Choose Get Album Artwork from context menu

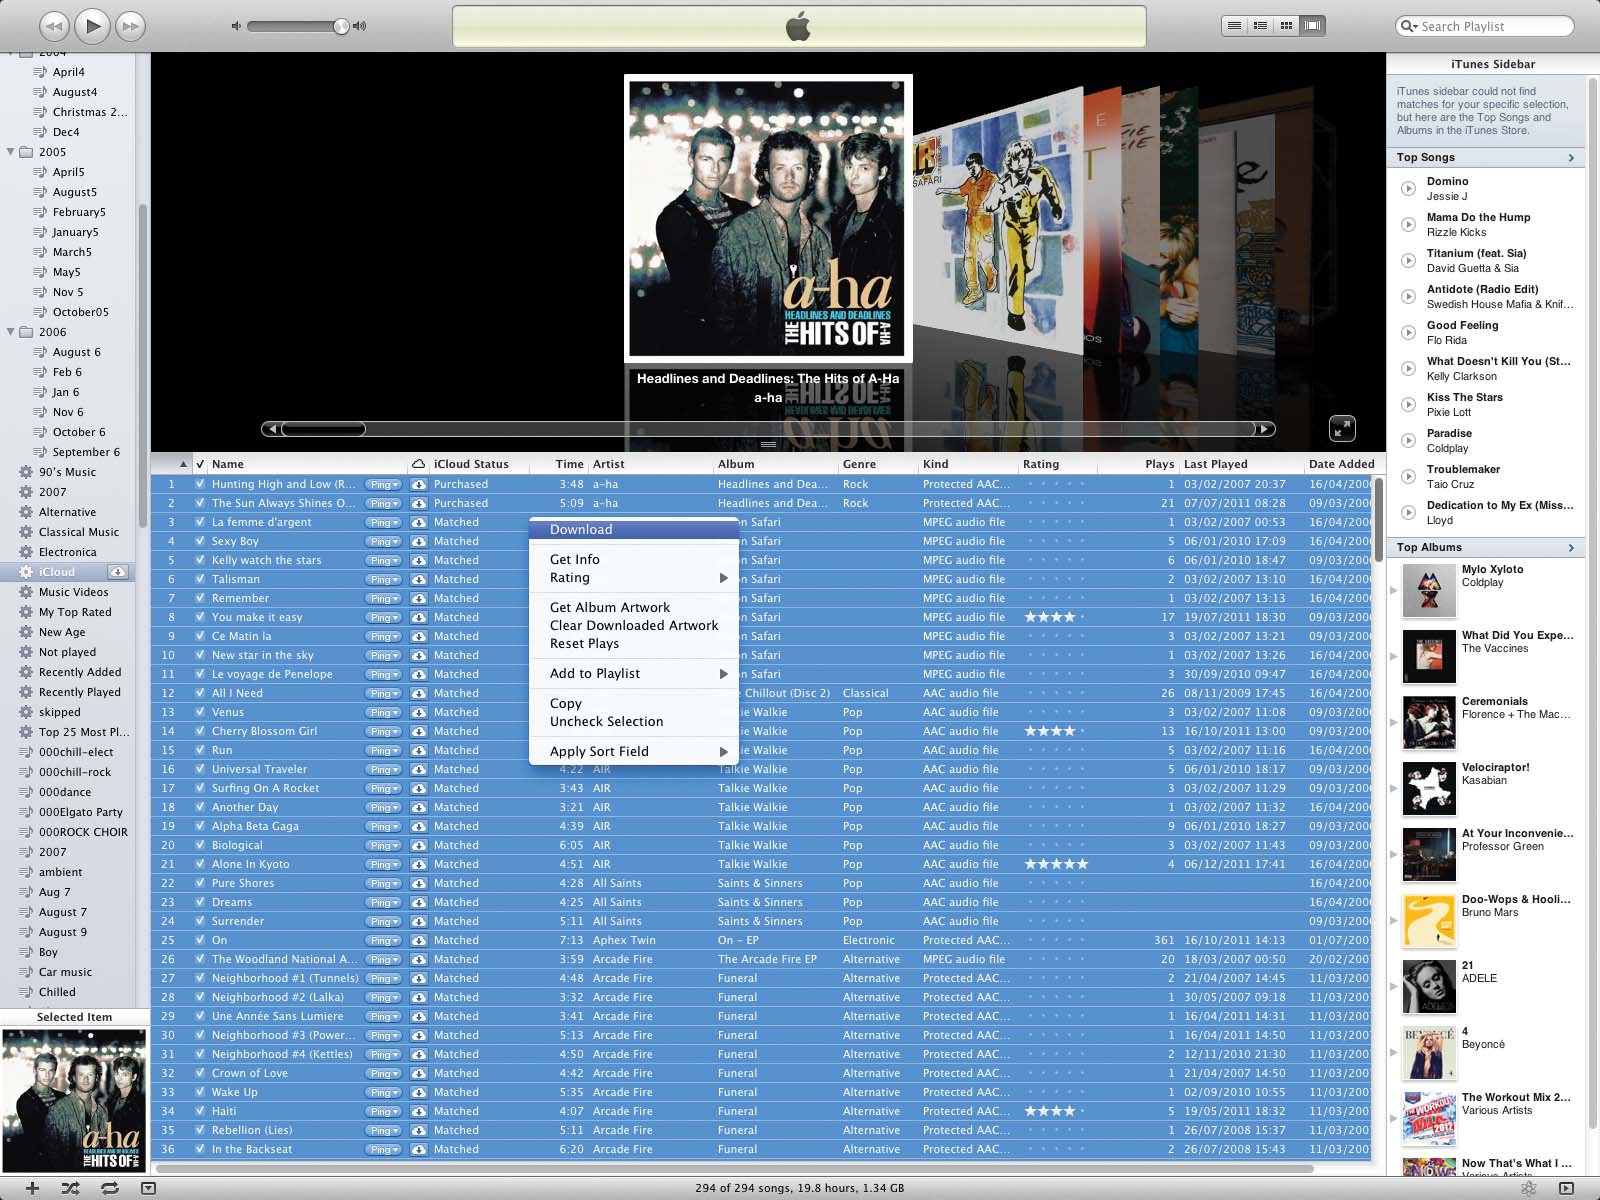click(634, 608)
